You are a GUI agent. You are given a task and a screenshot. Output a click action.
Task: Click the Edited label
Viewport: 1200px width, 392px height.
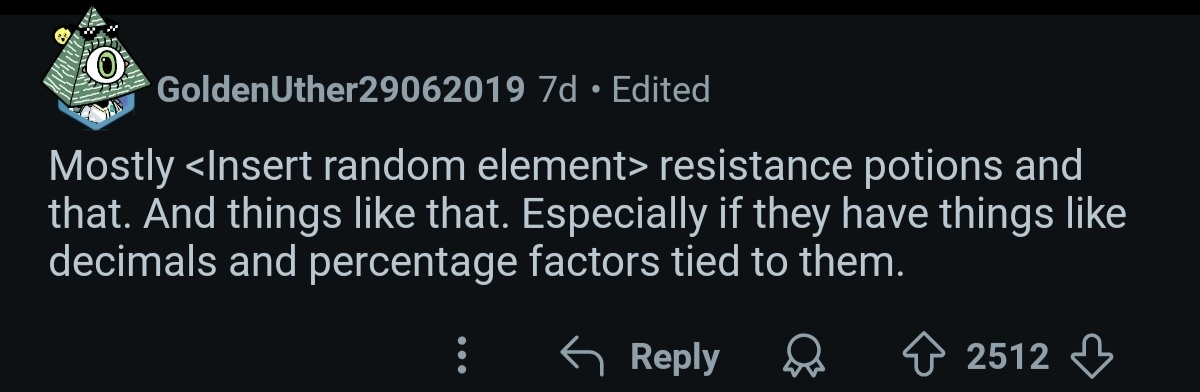coord(660,90)
